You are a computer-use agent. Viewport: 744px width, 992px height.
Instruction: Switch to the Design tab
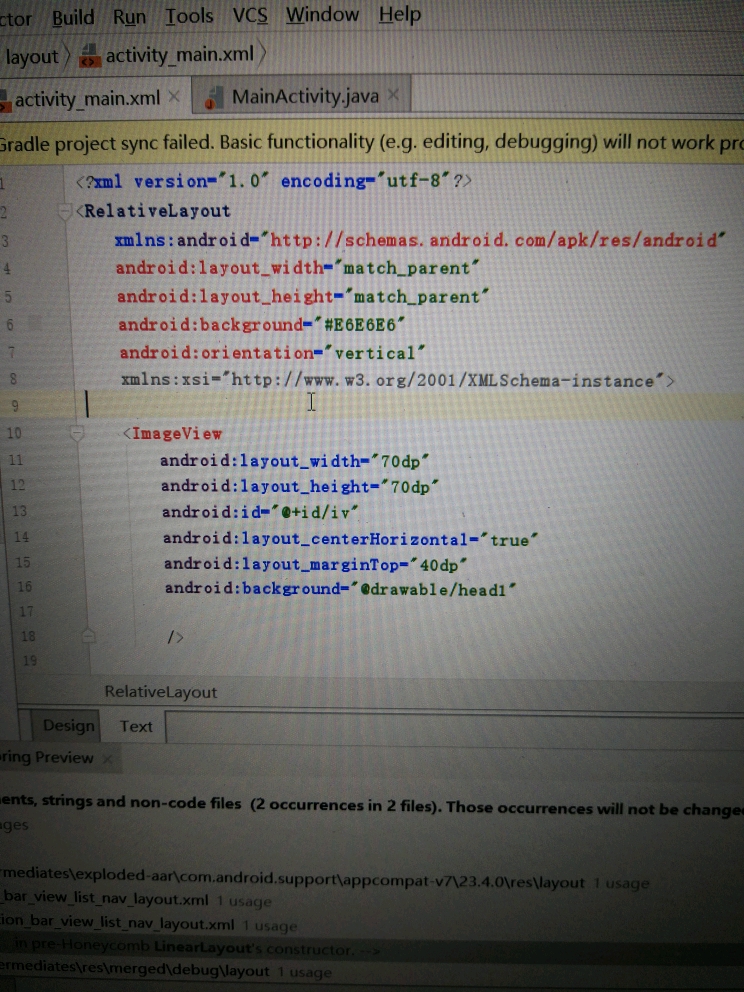coord(69,726)
